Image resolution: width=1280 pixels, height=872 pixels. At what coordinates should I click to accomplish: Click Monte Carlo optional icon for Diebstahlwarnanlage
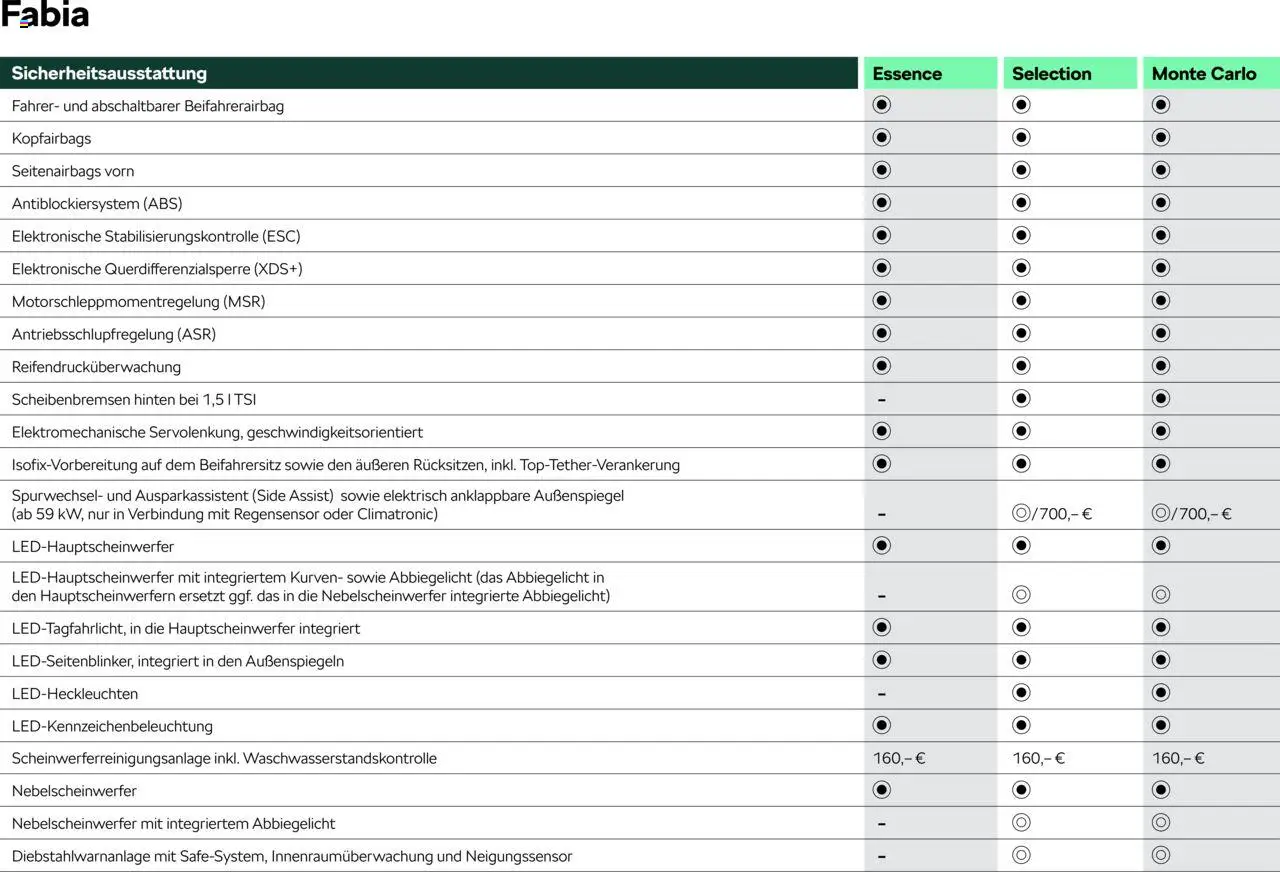1160,855
